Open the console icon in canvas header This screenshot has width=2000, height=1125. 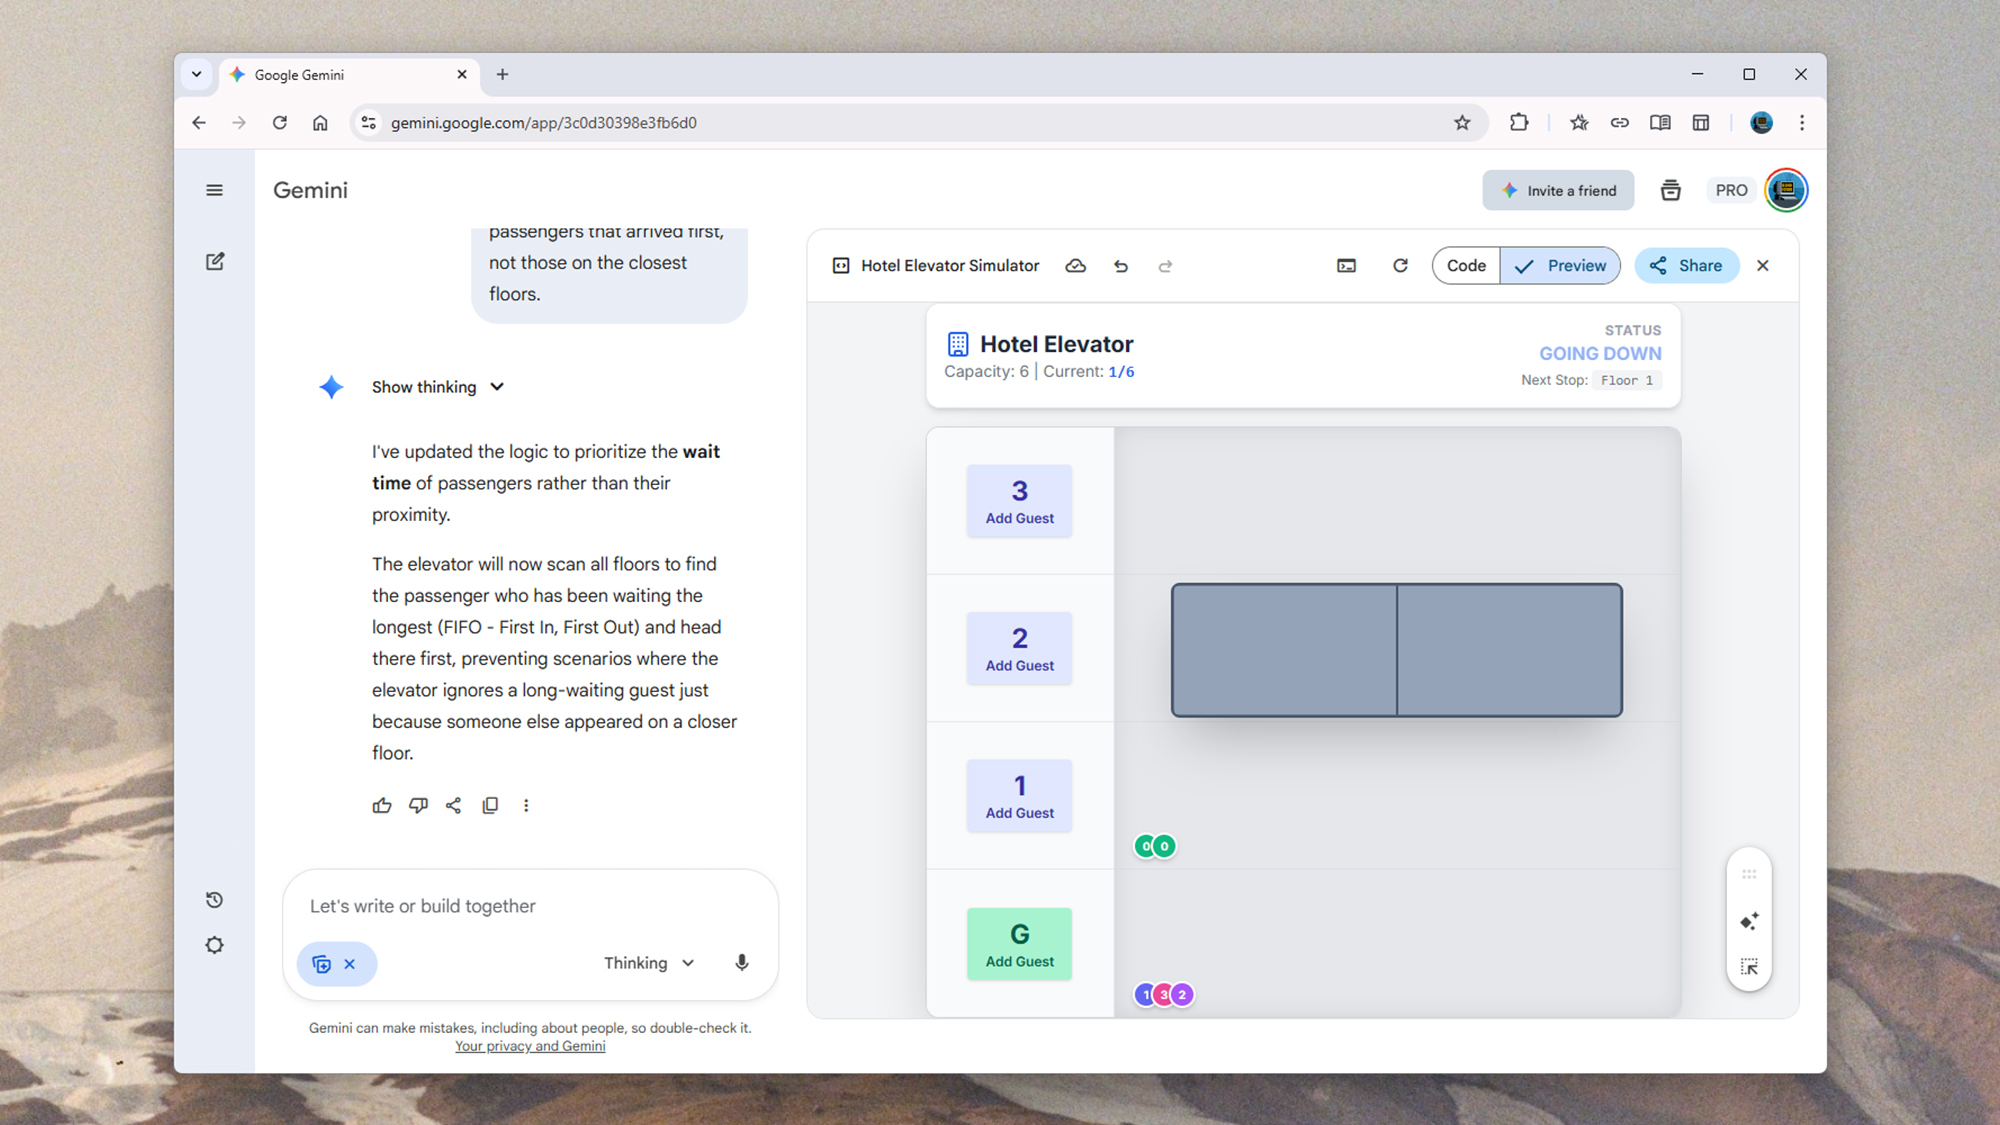tap(1346, 266)
